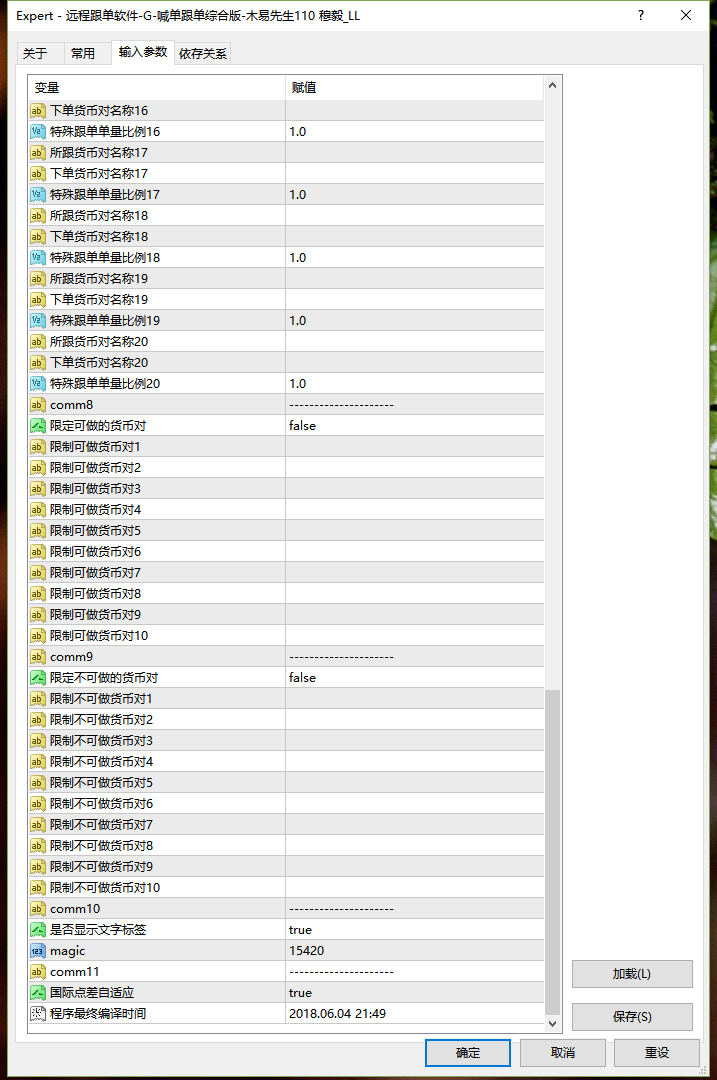
Task: Open the 依存关系 tab
Action: [x=202, y=53]
